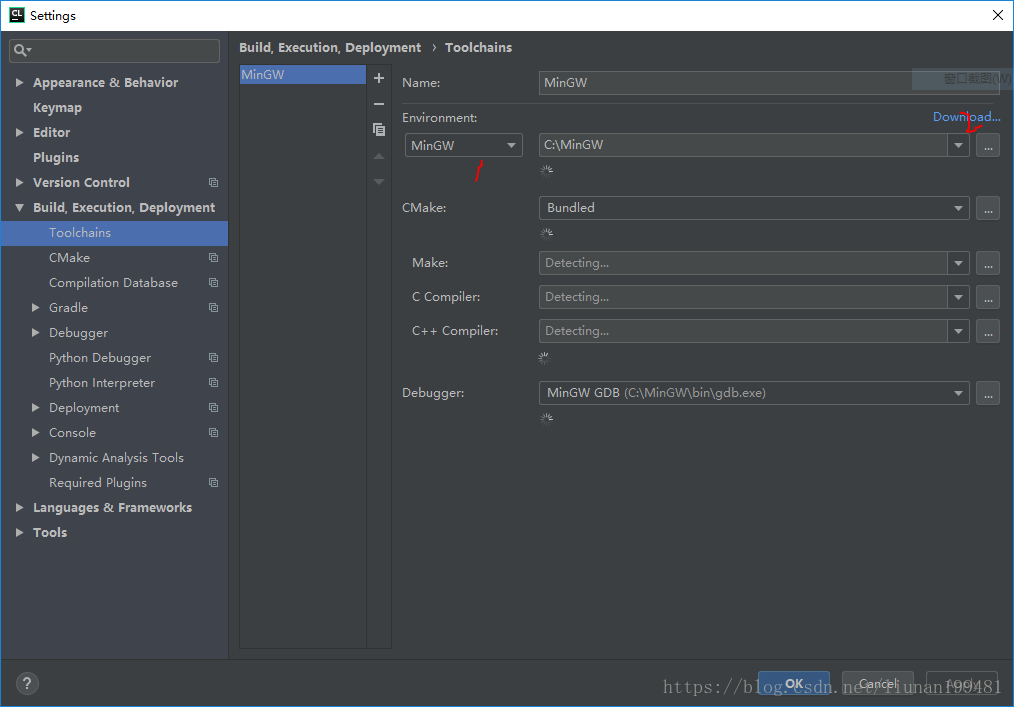The image size is (1014, 707).
Task: Open Compilation Database settings
Action: click(113, 283)
